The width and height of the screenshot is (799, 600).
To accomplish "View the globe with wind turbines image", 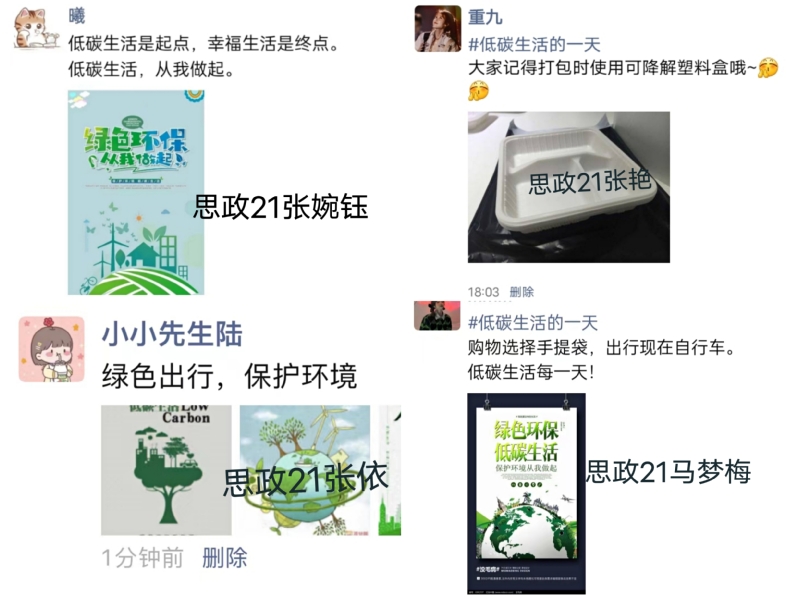I will [305, 470].
